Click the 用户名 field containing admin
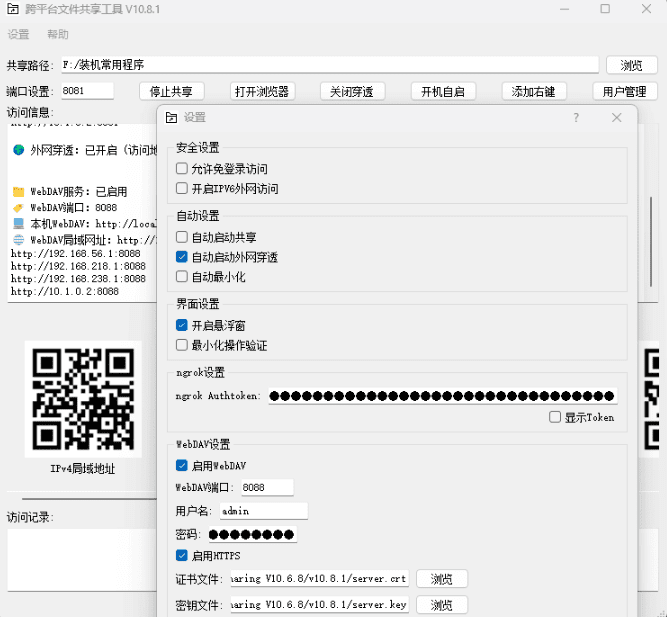The height and width of the screenshot is (617, 667). click(264, 511)
